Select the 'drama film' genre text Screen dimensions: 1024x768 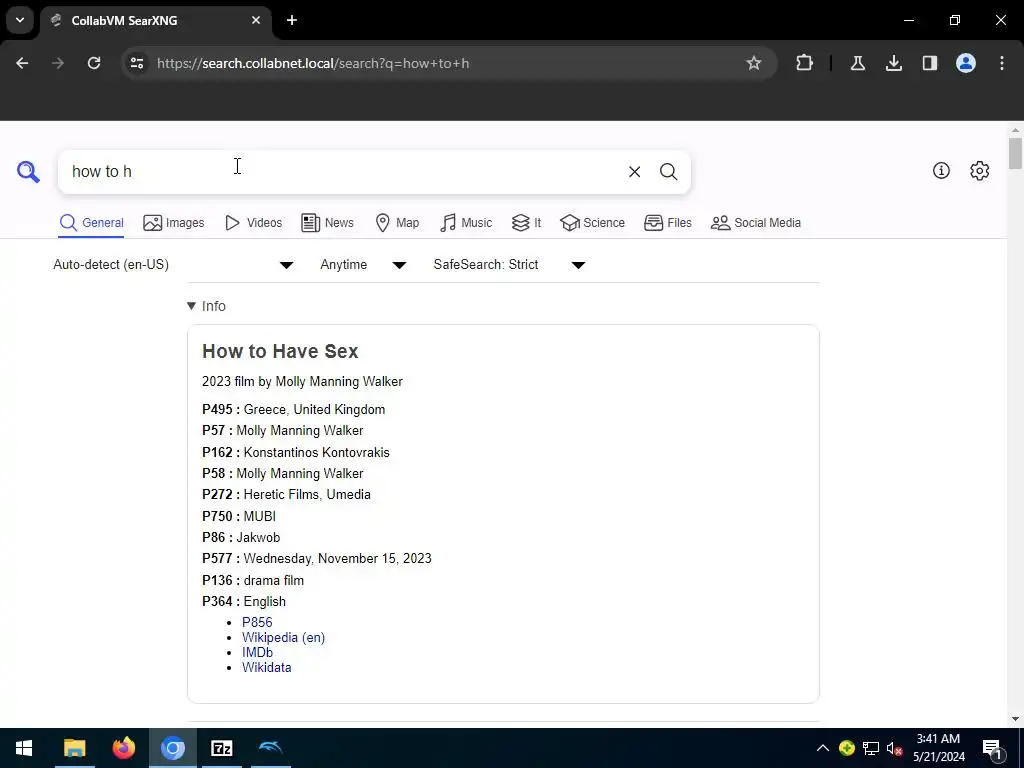click(x=274, y=581)
